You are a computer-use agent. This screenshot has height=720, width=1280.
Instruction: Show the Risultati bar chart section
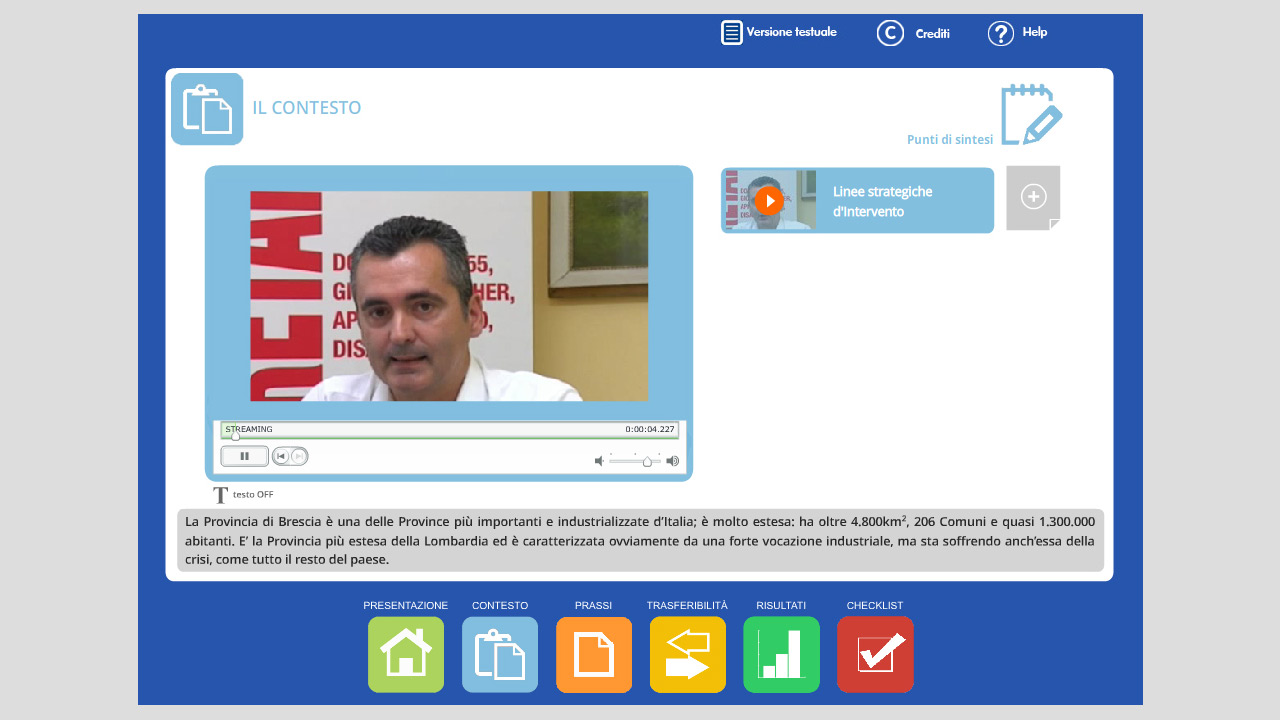point(781,654)
